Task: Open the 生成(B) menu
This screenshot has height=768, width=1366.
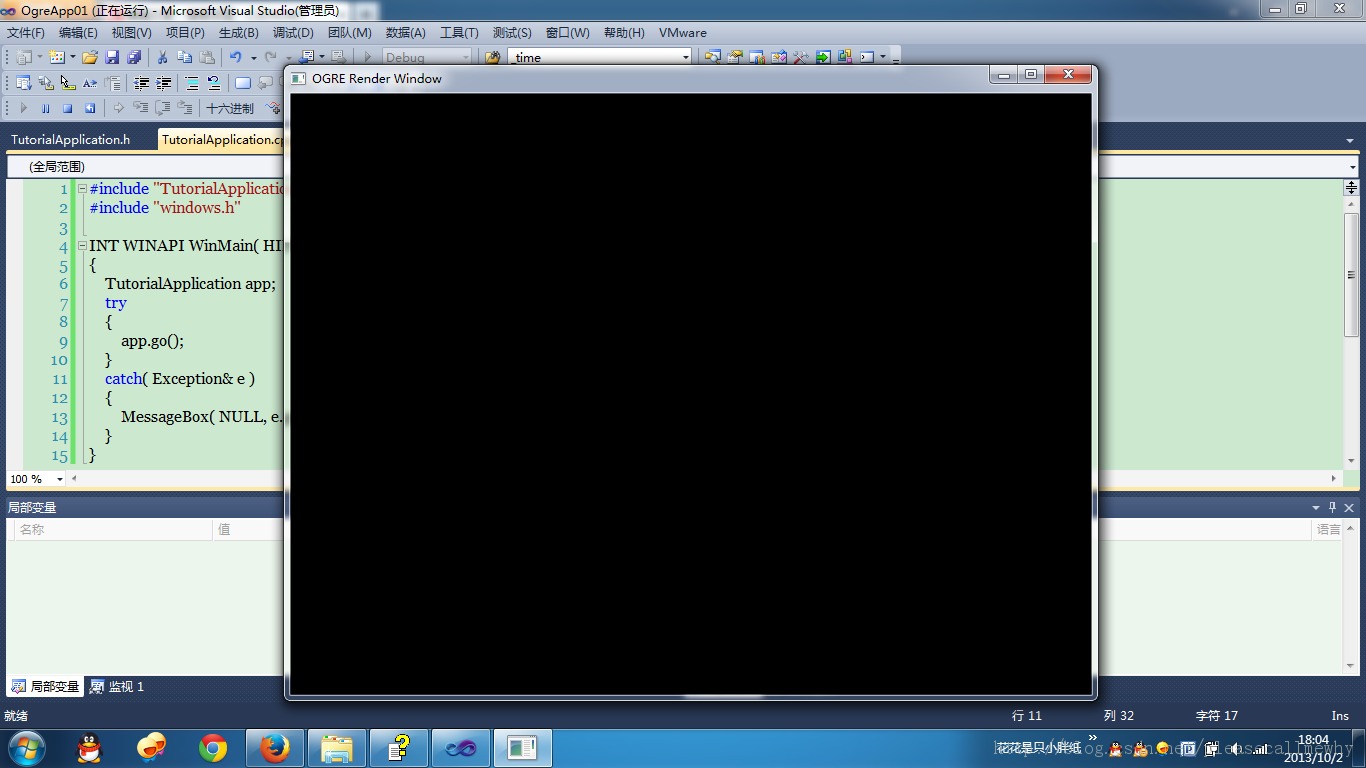Action: [238, 33]
